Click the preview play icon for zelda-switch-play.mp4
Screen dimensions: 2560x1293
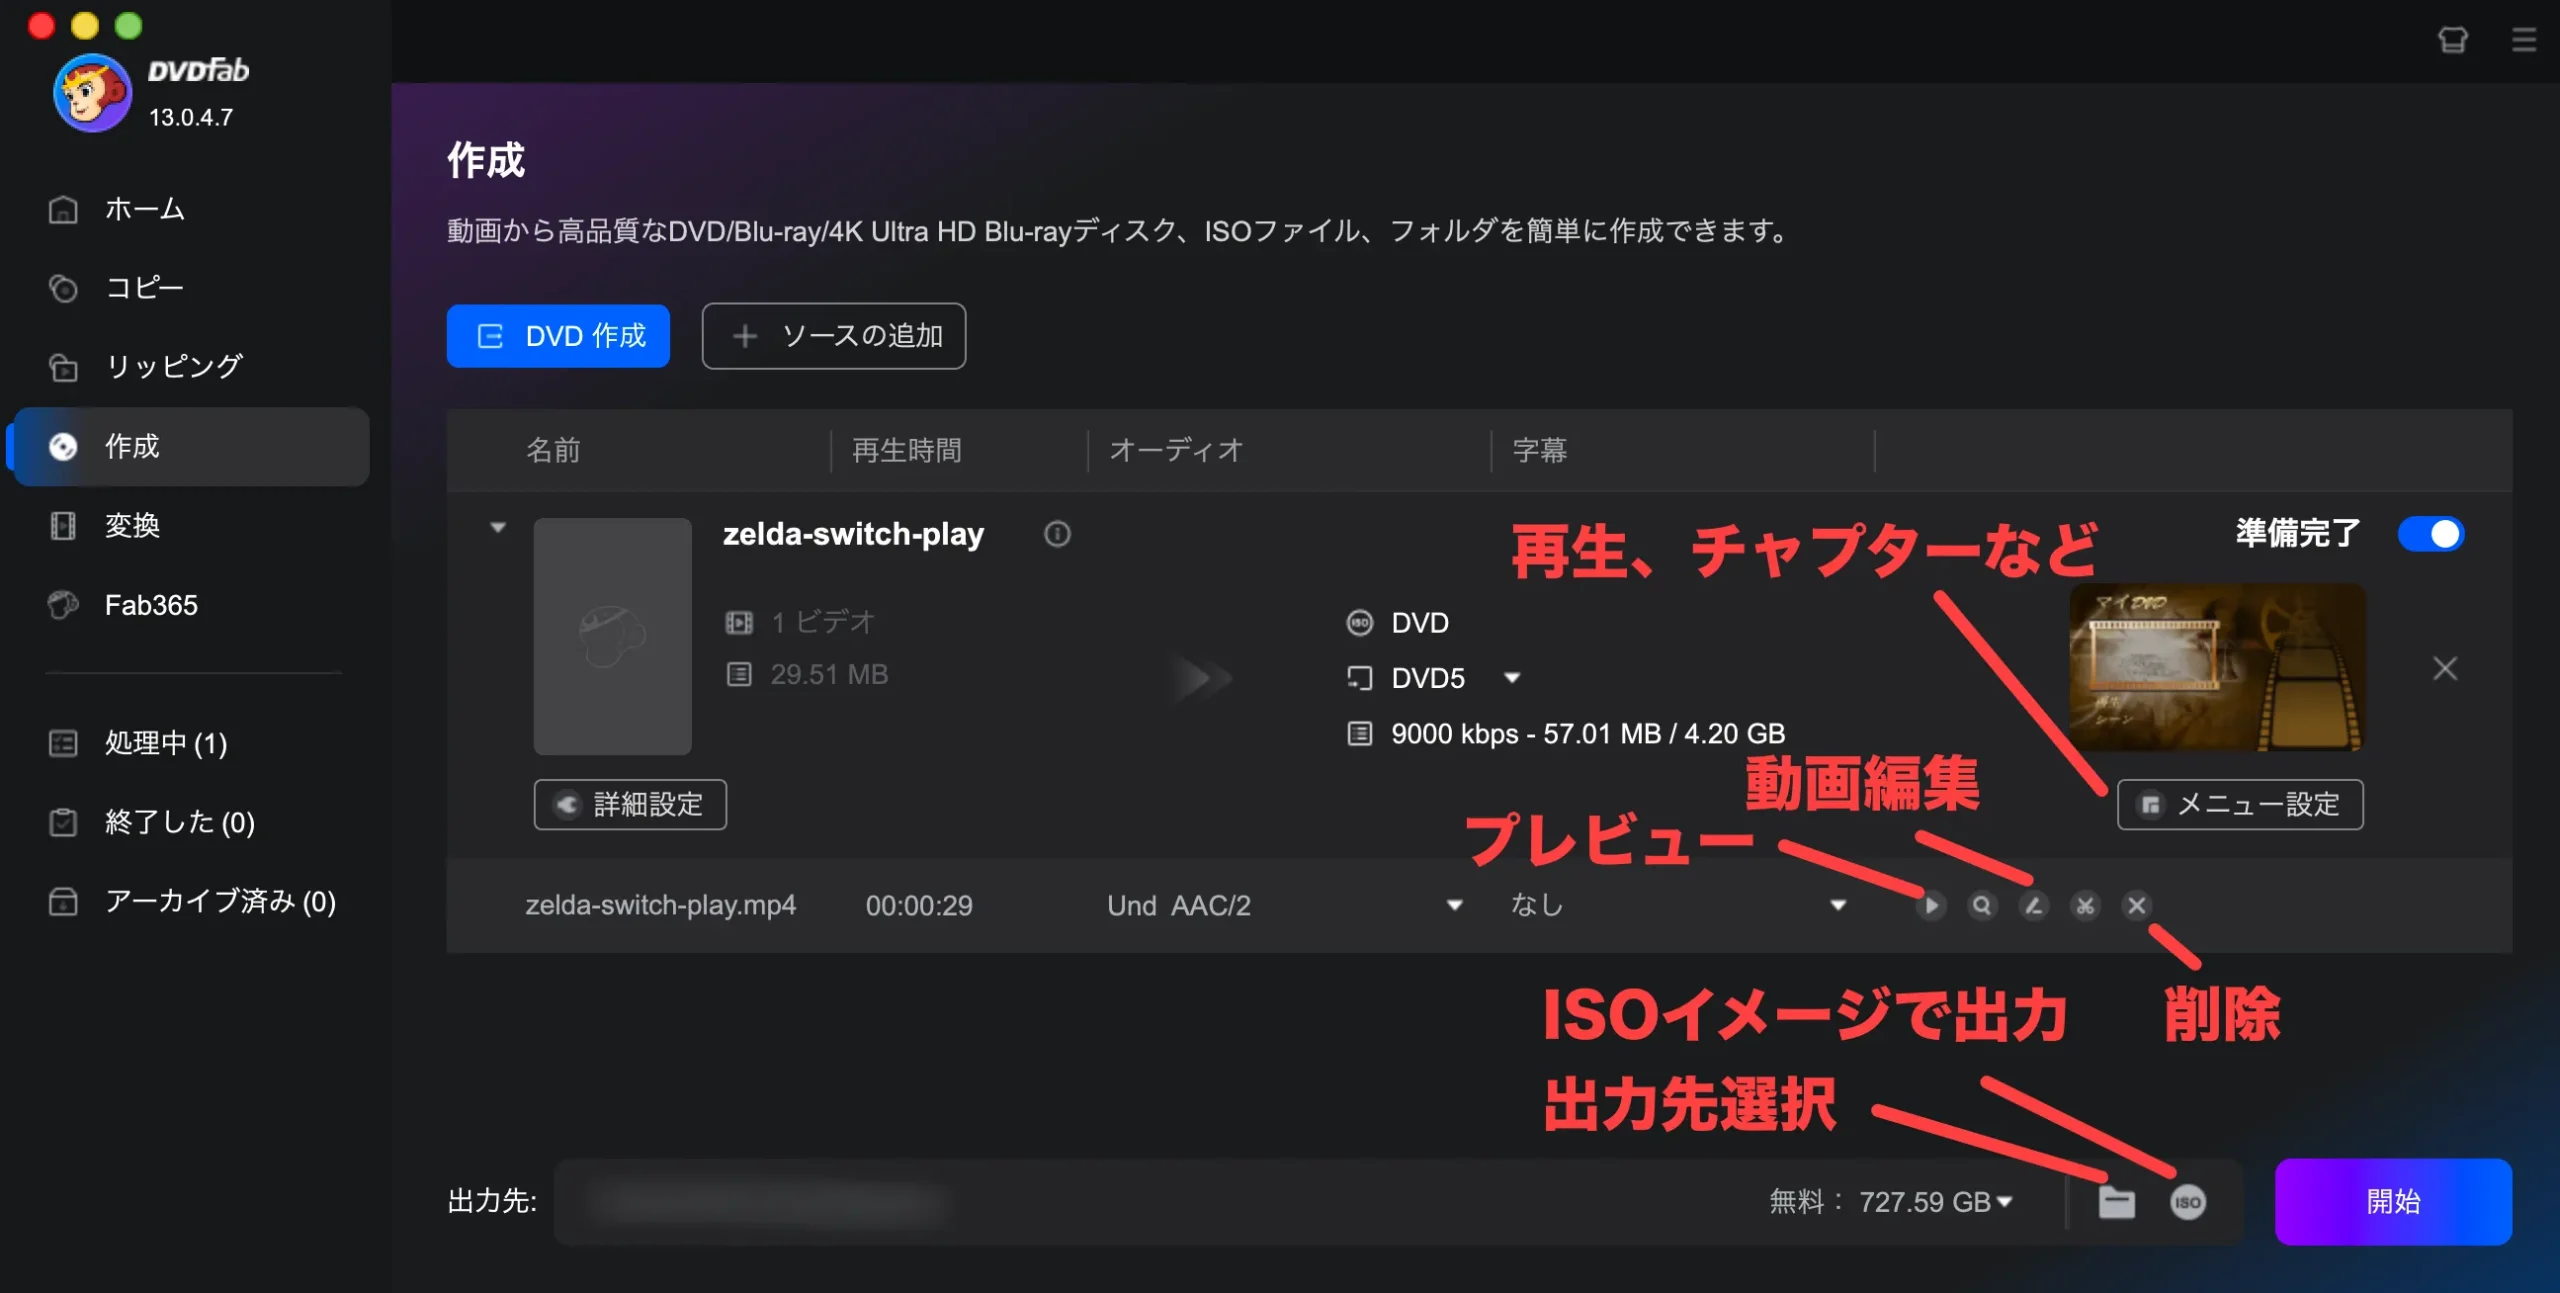point(1931,905)
